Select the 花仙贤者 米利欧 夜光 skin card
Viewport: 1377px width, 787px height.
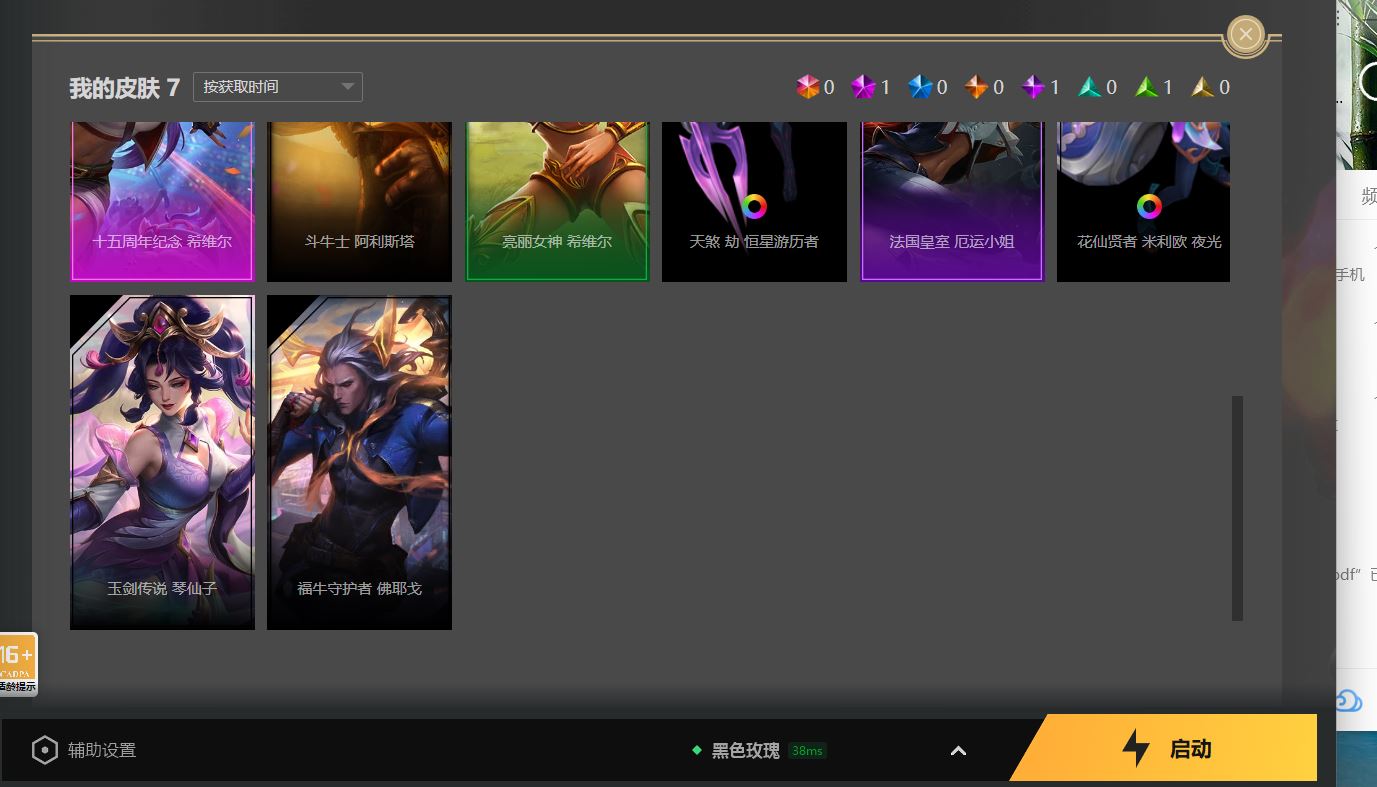point(1143,201)
